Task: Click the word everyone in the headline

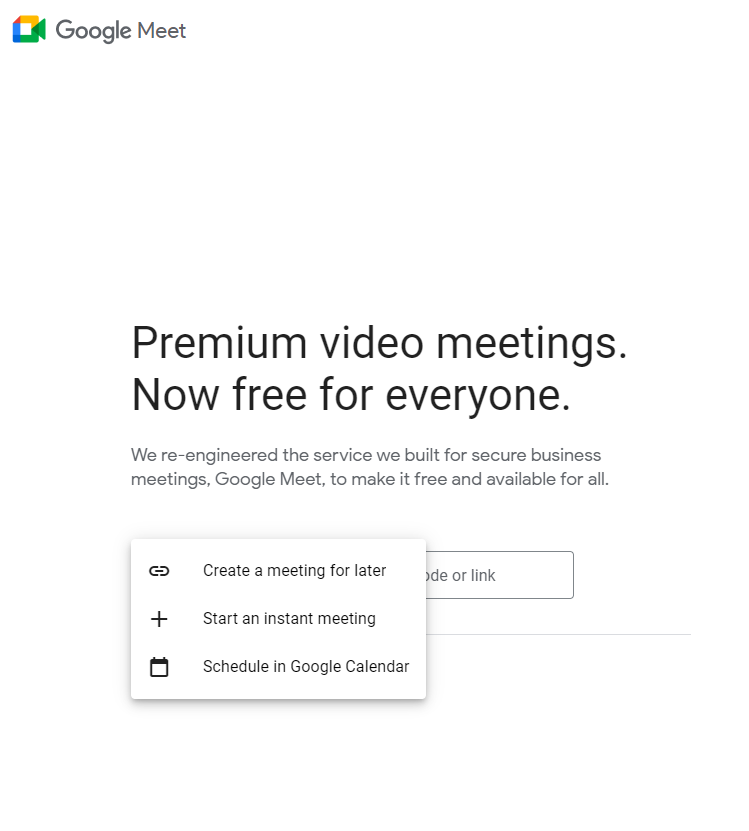Action: (478, 396)
